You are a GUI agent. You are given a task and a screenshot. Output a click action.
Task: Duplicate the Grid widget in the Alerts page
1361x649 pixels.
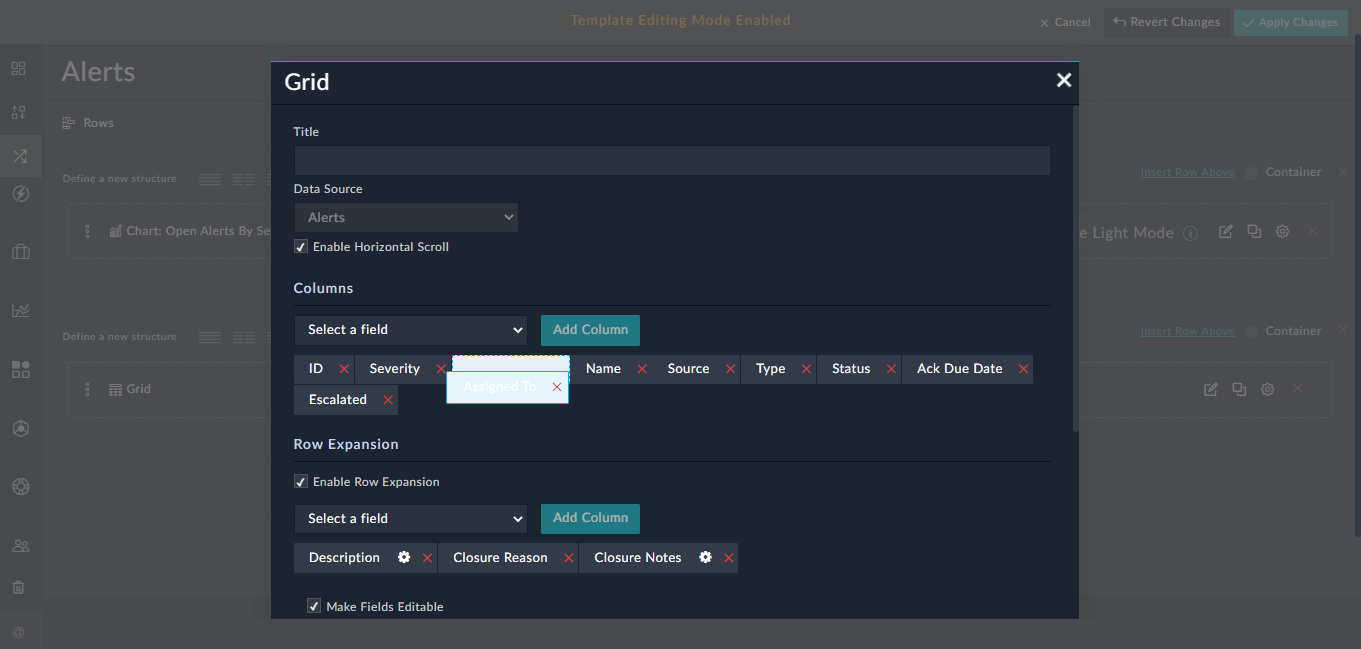click(x=1239, y=389)
